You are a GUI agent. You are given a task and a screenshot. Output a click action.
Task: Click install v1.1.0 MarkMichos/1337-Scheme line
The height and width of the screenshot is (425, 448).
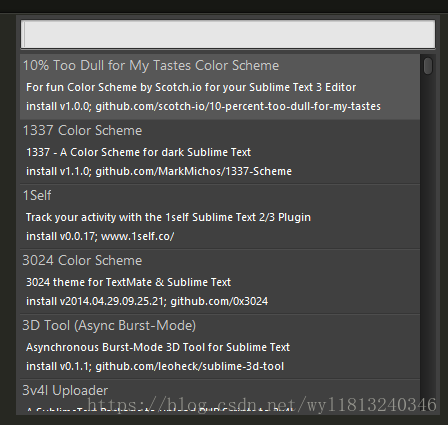point(159,171)
